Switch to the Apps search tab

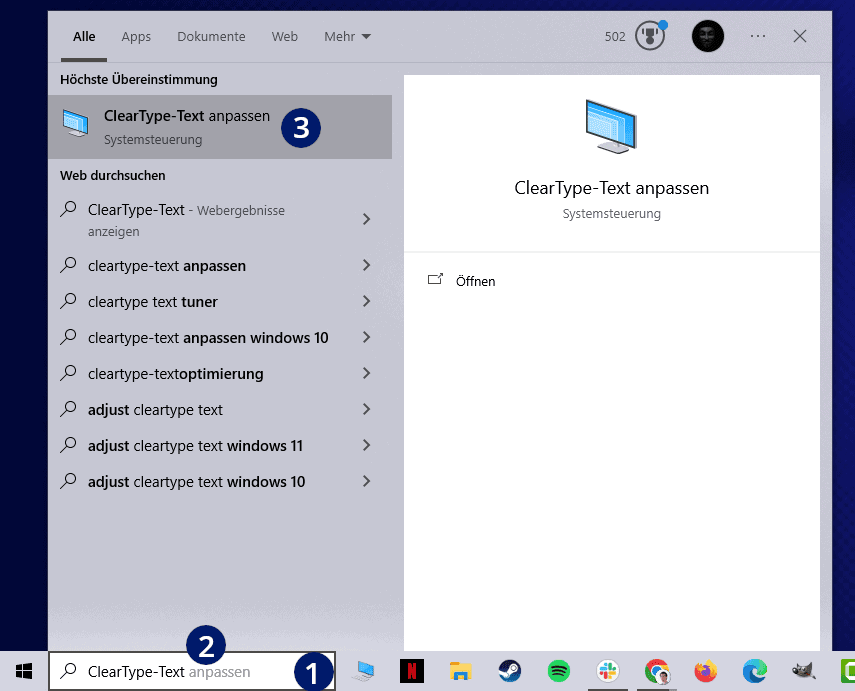click(x=136, y=37)
